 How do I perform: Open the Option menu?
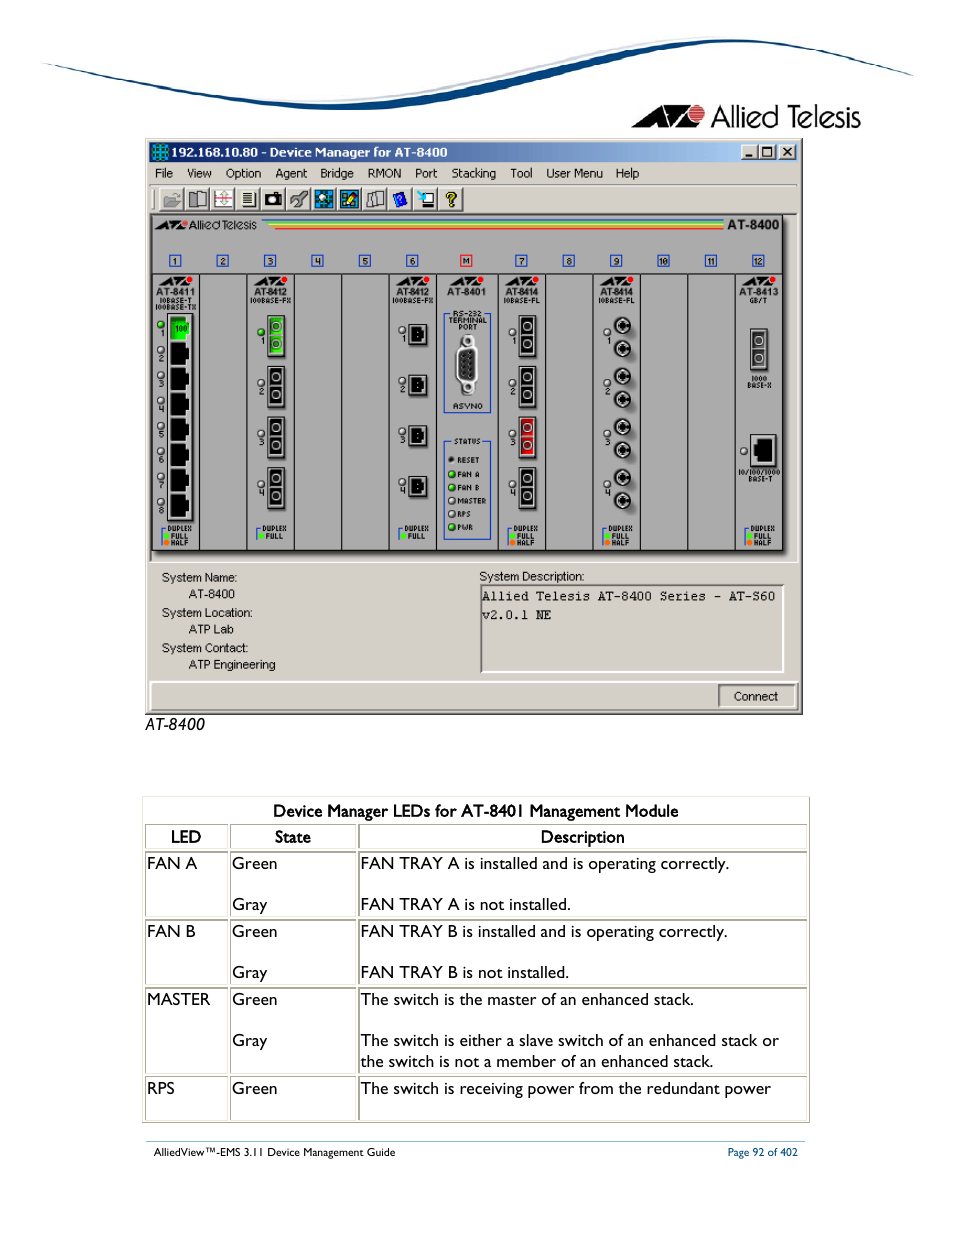click(243, 174)
